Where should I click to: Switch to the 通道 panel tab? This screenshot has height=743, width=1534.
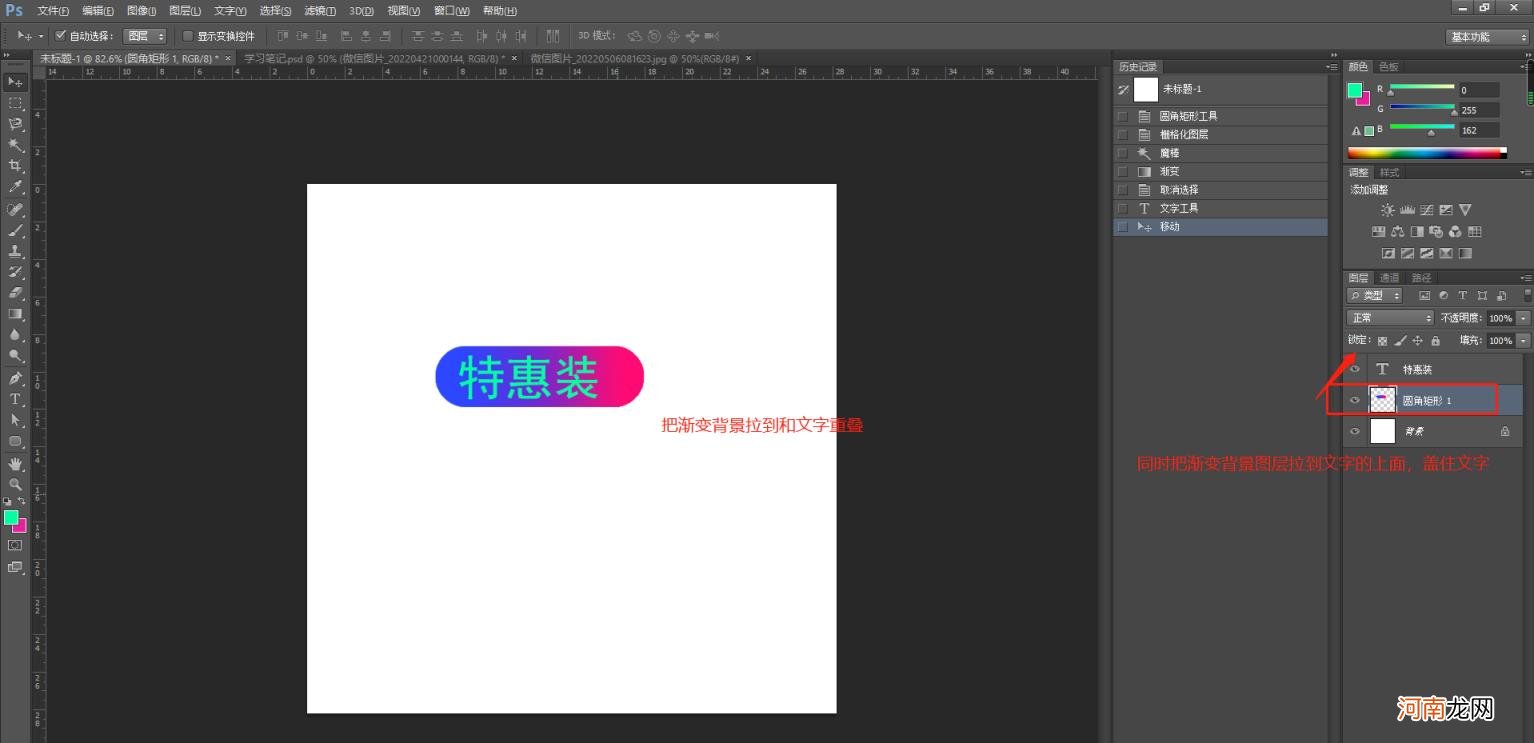coord(1389,278)
